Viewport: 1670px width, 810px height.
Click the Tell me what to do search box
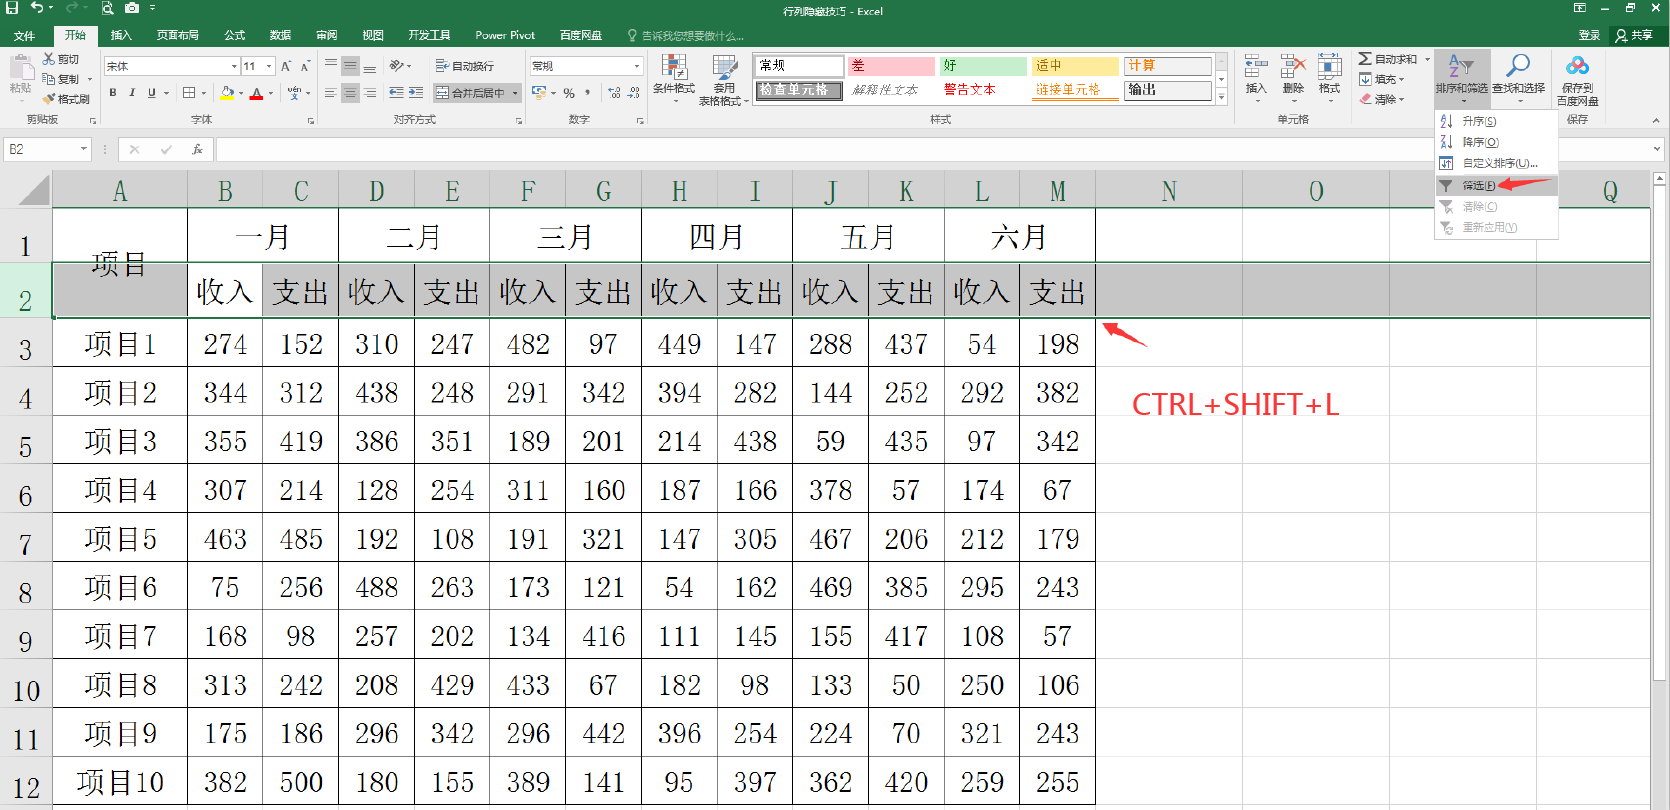click(x=686, y=35)
